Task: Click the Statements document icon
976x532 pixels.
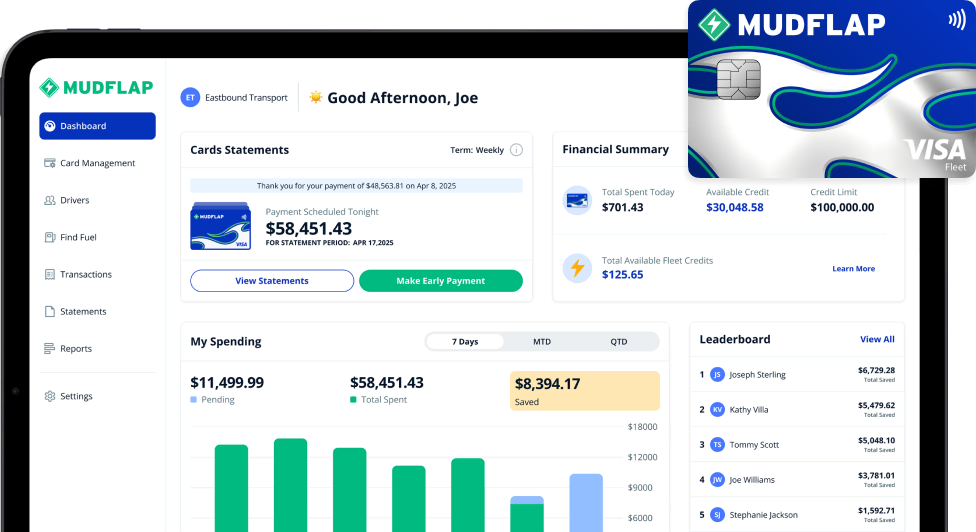Action: tap(50, 312)
